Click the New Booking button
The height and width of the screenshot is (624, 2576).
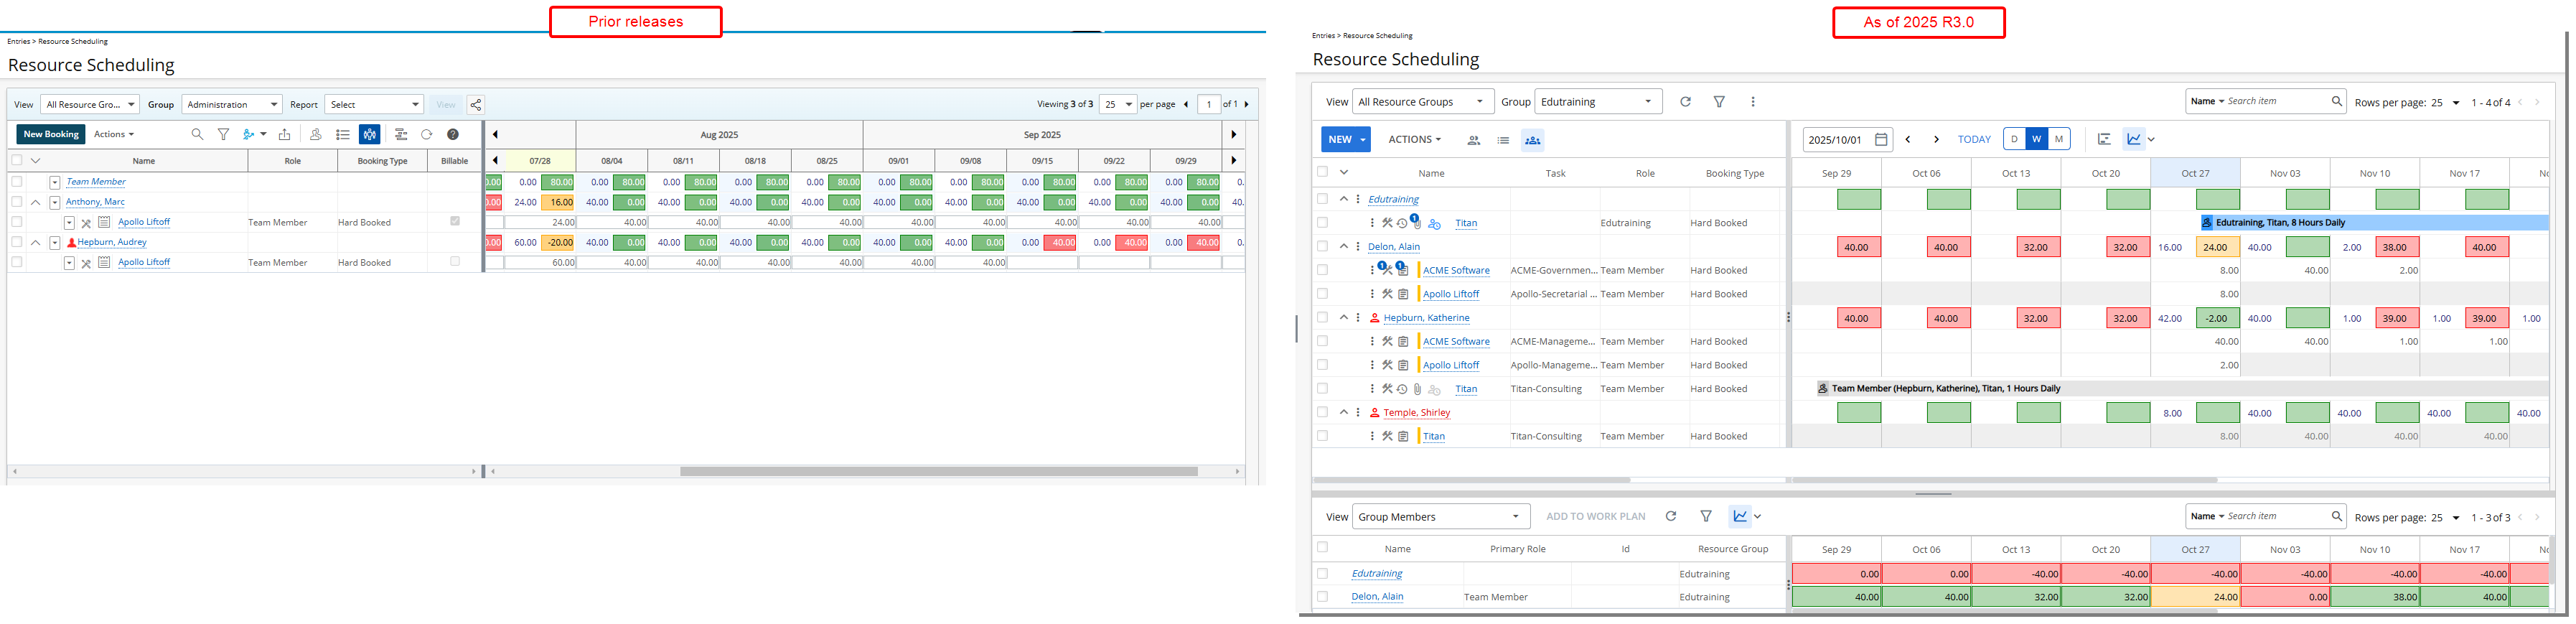(51, 134)
